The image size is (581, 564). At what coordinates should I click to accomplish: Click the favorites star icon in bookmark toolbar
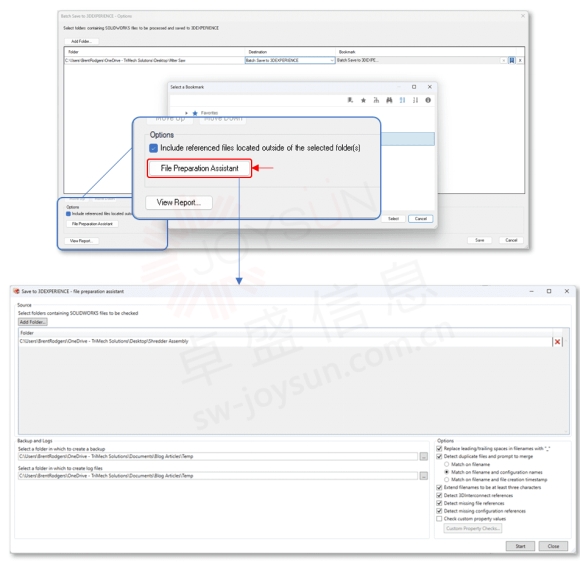(363, 100)
